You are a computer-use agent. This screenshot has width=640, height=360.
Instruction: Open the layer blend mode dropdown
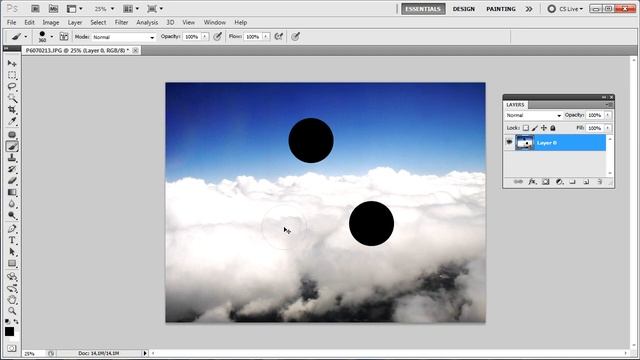coord(533,116)
